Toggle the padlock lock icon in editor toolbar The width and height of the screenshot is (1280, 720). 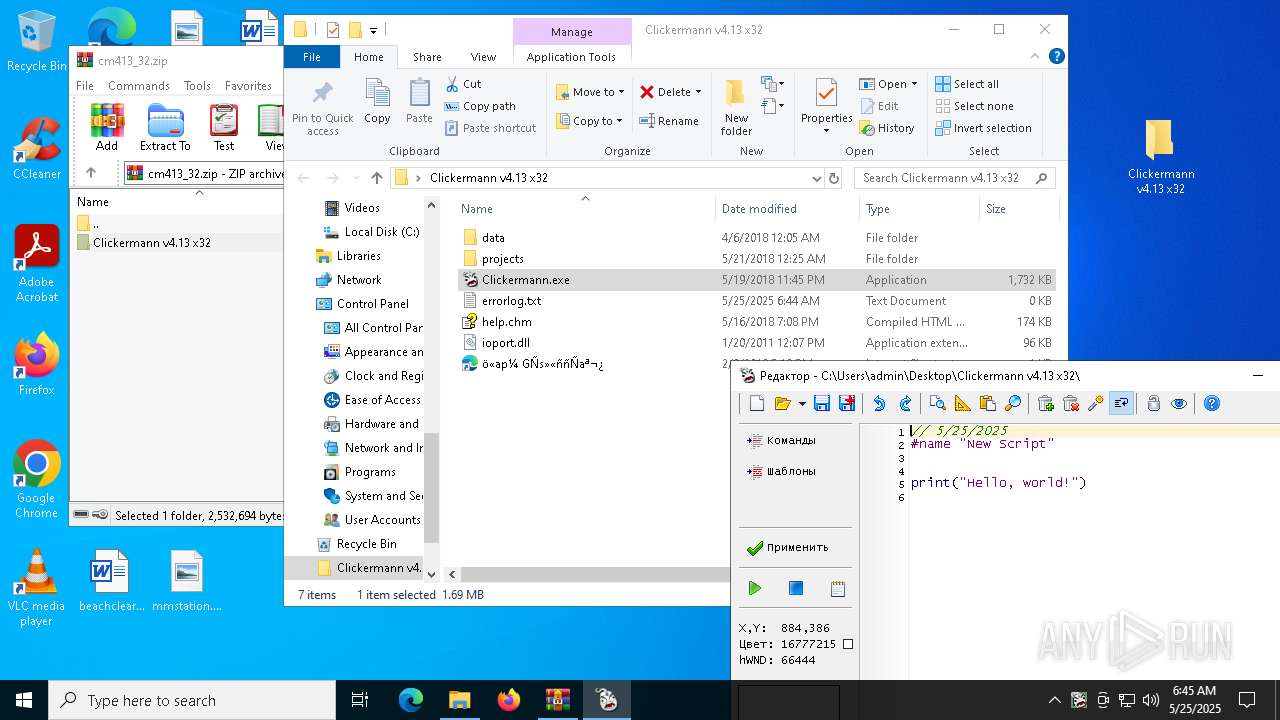coord(1154,403)
